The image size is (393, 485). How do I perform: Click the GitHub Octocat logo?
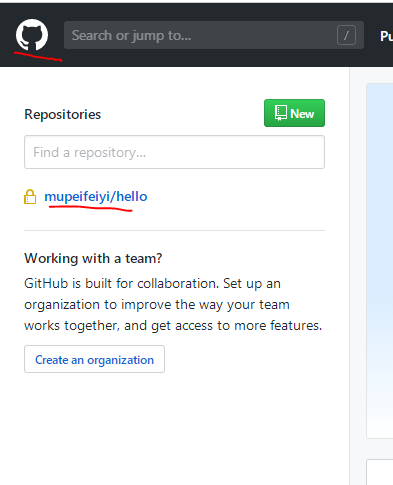pyautogui.click(x=32, y=35)
